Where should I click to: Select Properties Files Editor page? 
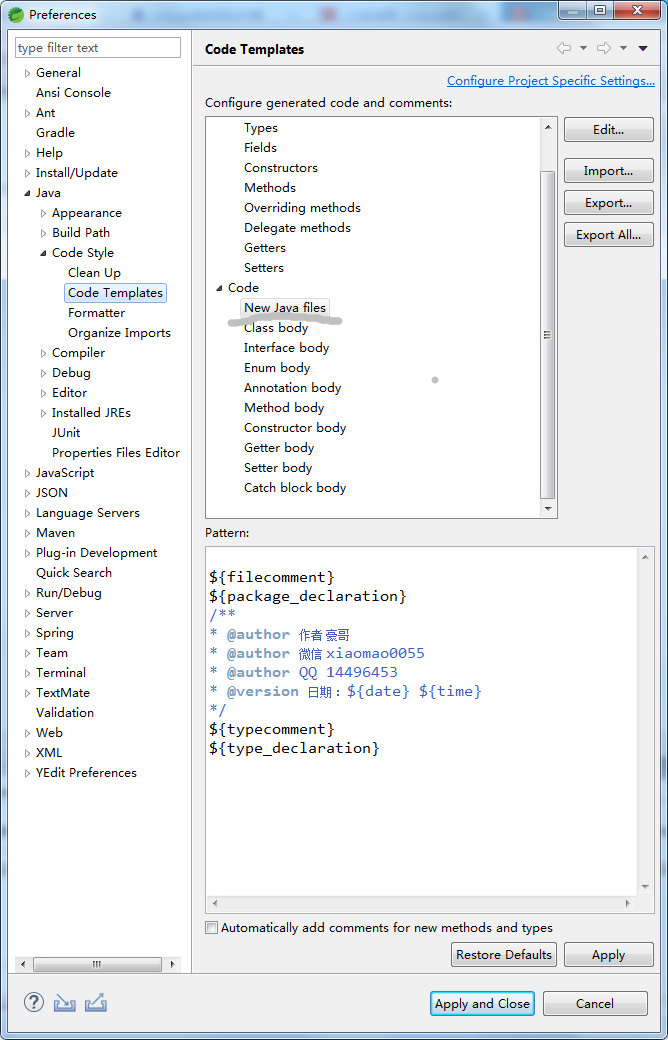coord(116,452)
